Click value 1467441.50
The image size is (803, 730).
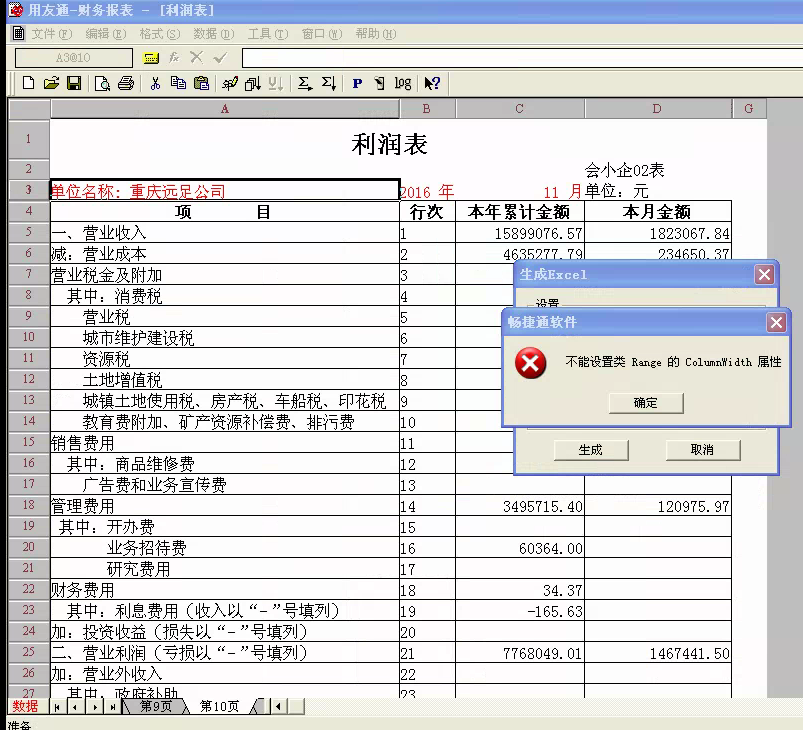[689, 654]
